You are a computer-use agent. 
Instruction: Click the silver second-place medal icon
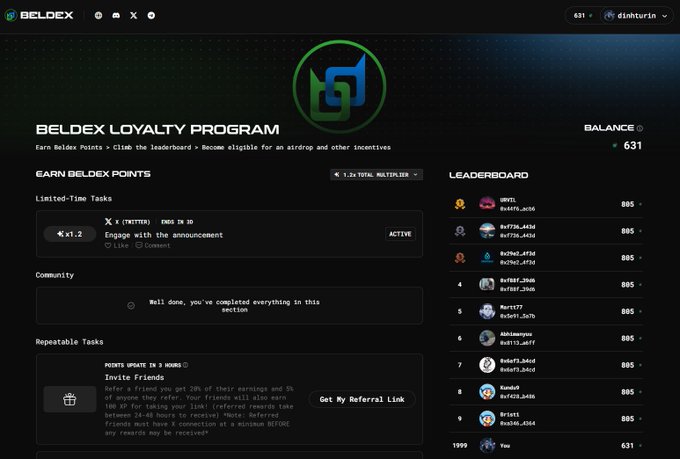460,231
